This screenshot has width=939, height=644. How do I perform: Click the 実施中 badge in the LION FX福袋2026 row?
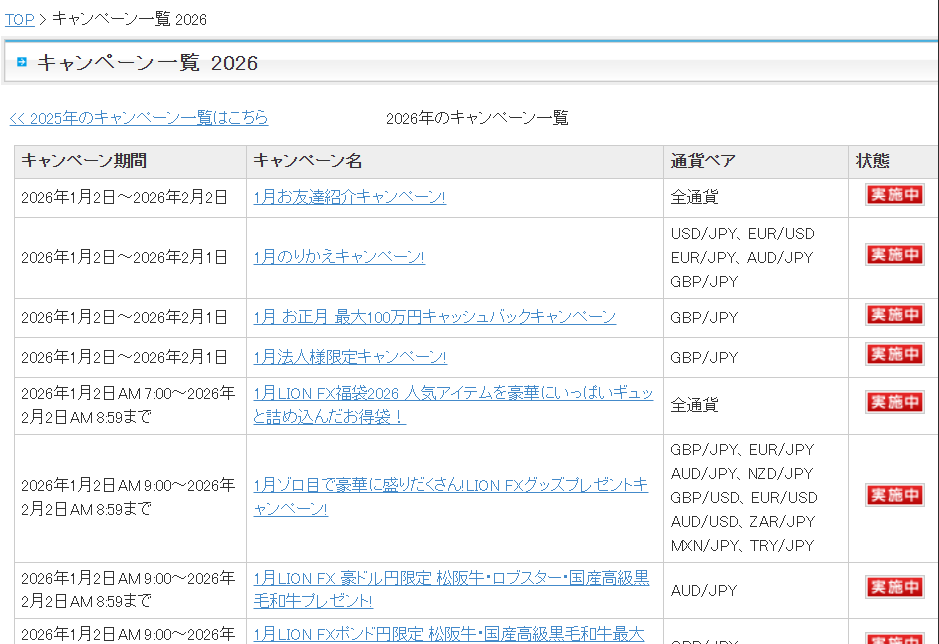tap(894, 402)
